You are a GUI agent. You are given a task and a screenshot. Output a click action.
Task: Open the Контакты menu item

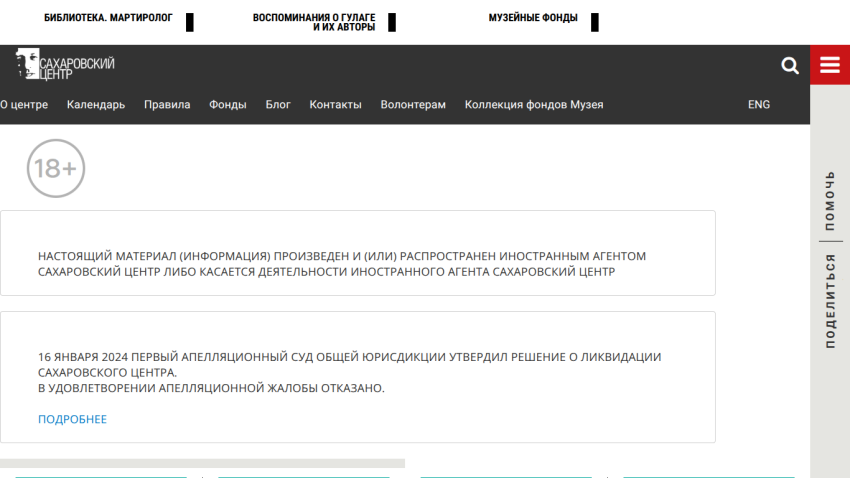click(336, 105)
